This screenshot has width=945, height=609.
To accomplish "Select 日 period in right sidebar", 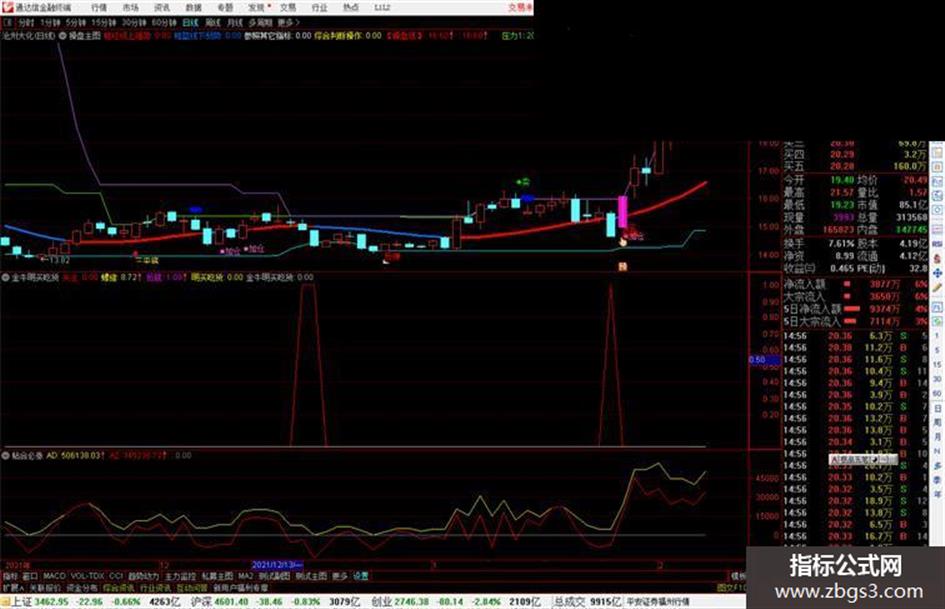I will [x=937, y=409].
